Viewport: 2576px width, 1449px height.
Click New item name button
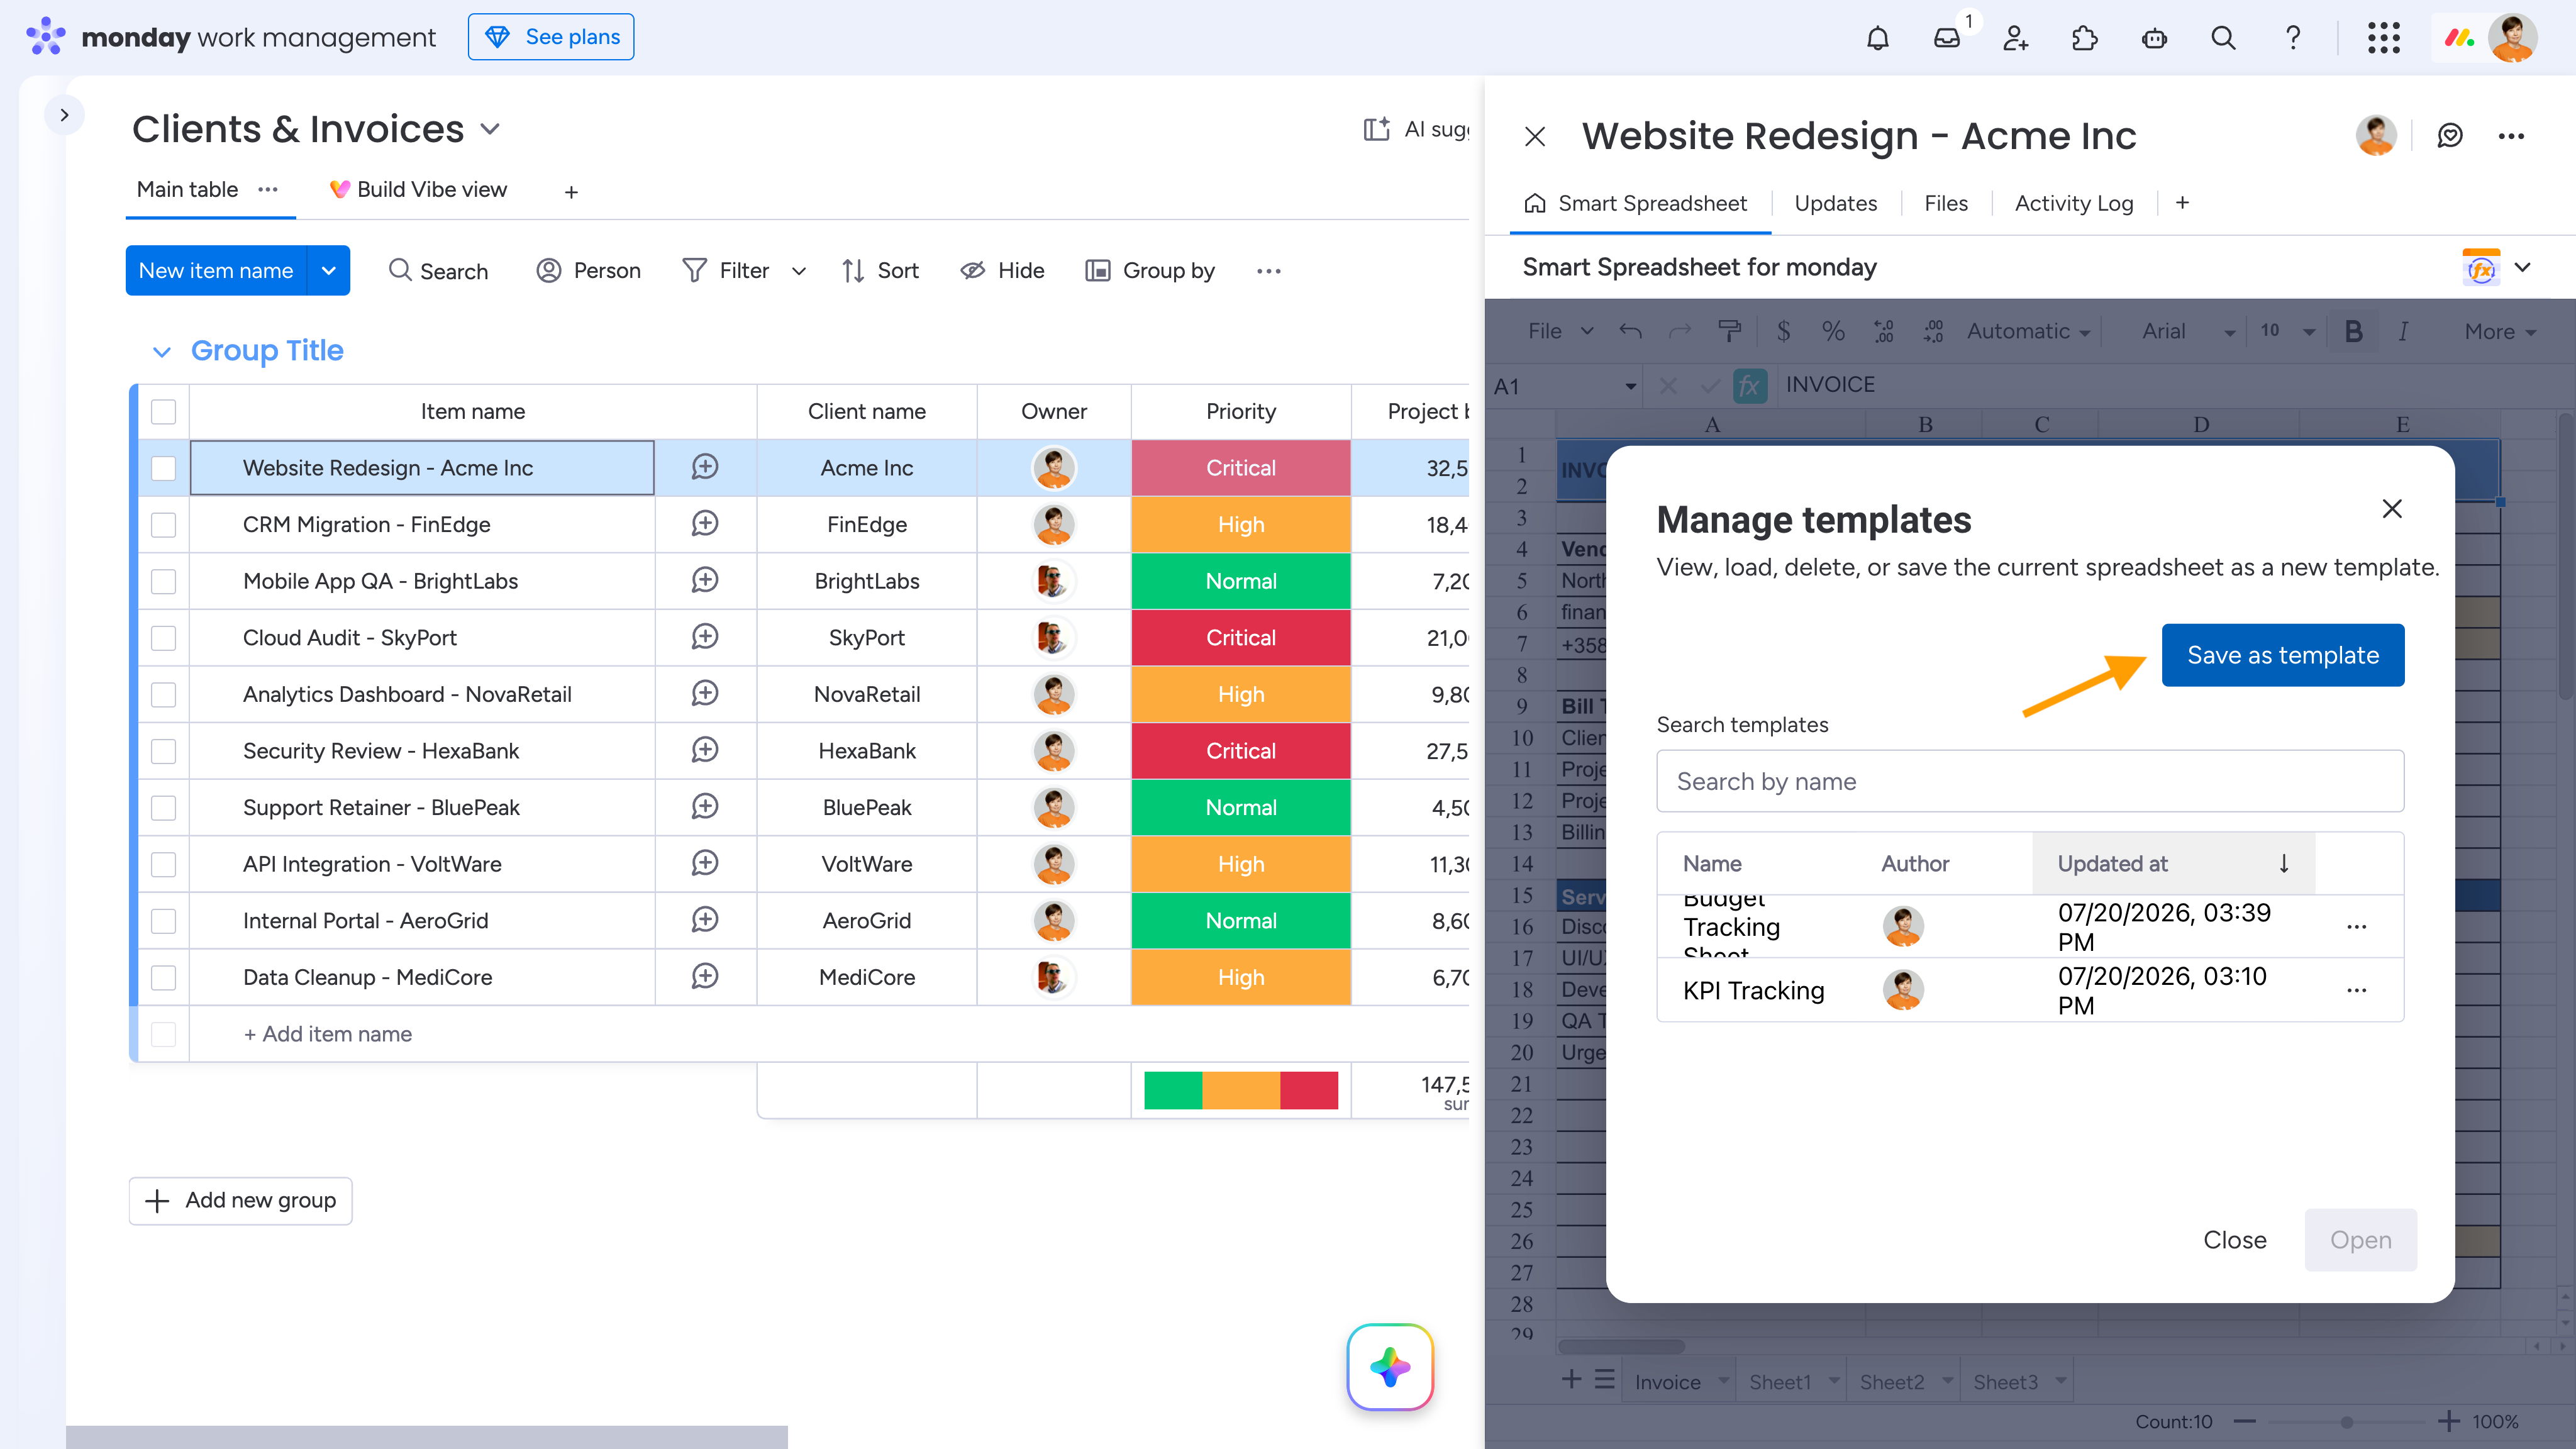216,270
